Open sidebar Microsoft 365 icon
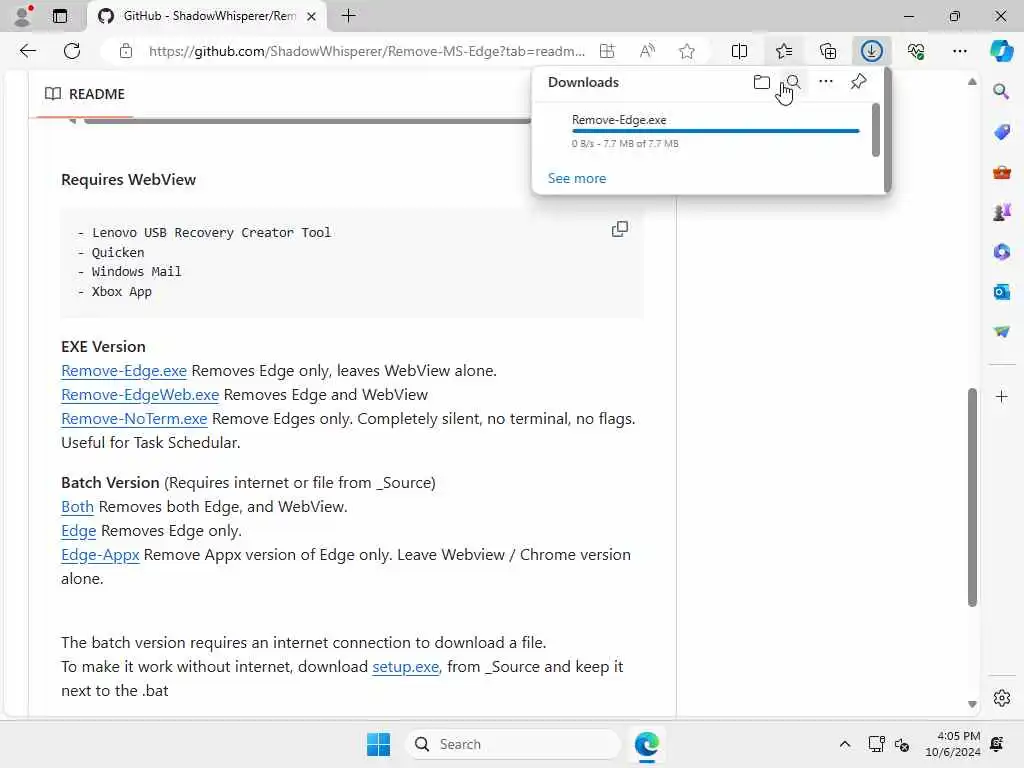This screenshot has width=1024, height=768. point(1001,252)
